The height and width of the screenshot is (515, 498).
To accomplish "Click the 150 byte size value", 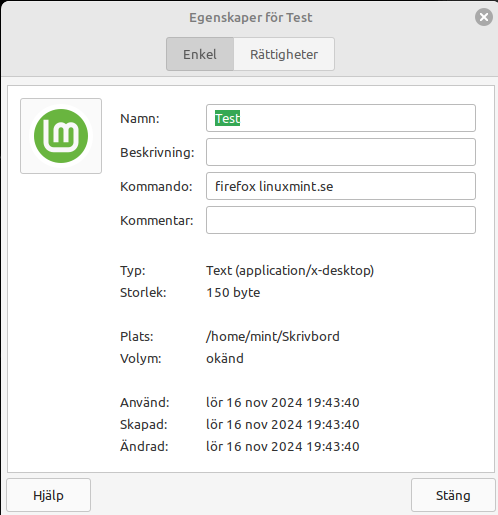I will tap(233, 292).
